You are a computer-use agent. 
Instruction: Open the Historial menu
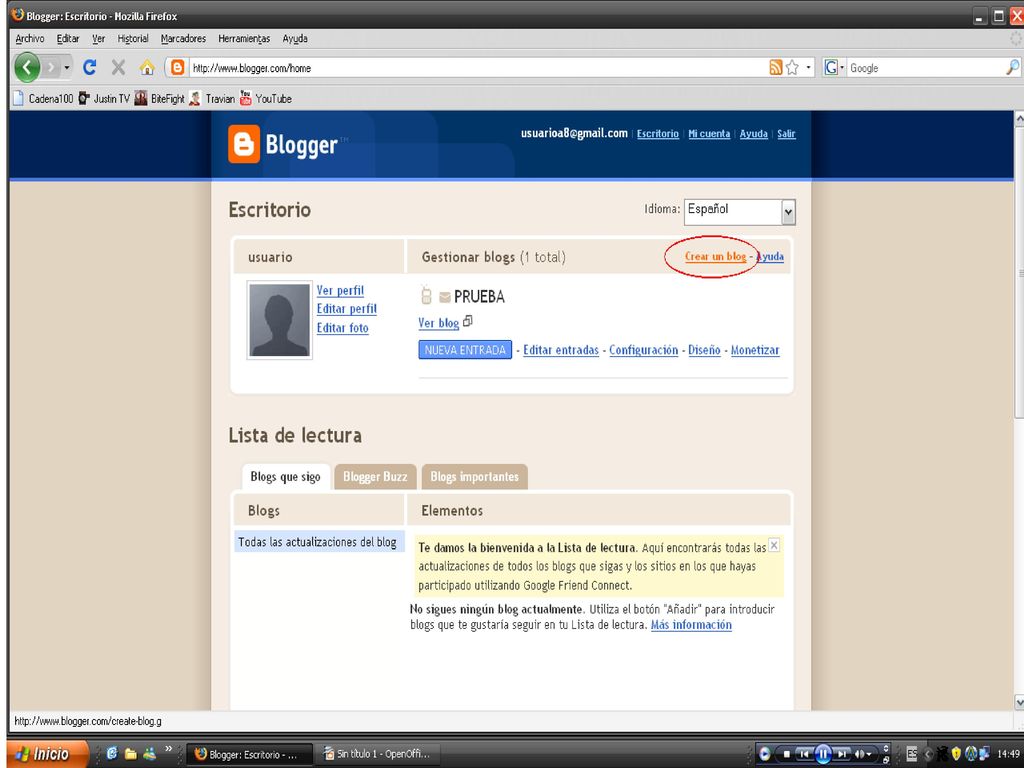pyautogui.click(x=133, y=39)
